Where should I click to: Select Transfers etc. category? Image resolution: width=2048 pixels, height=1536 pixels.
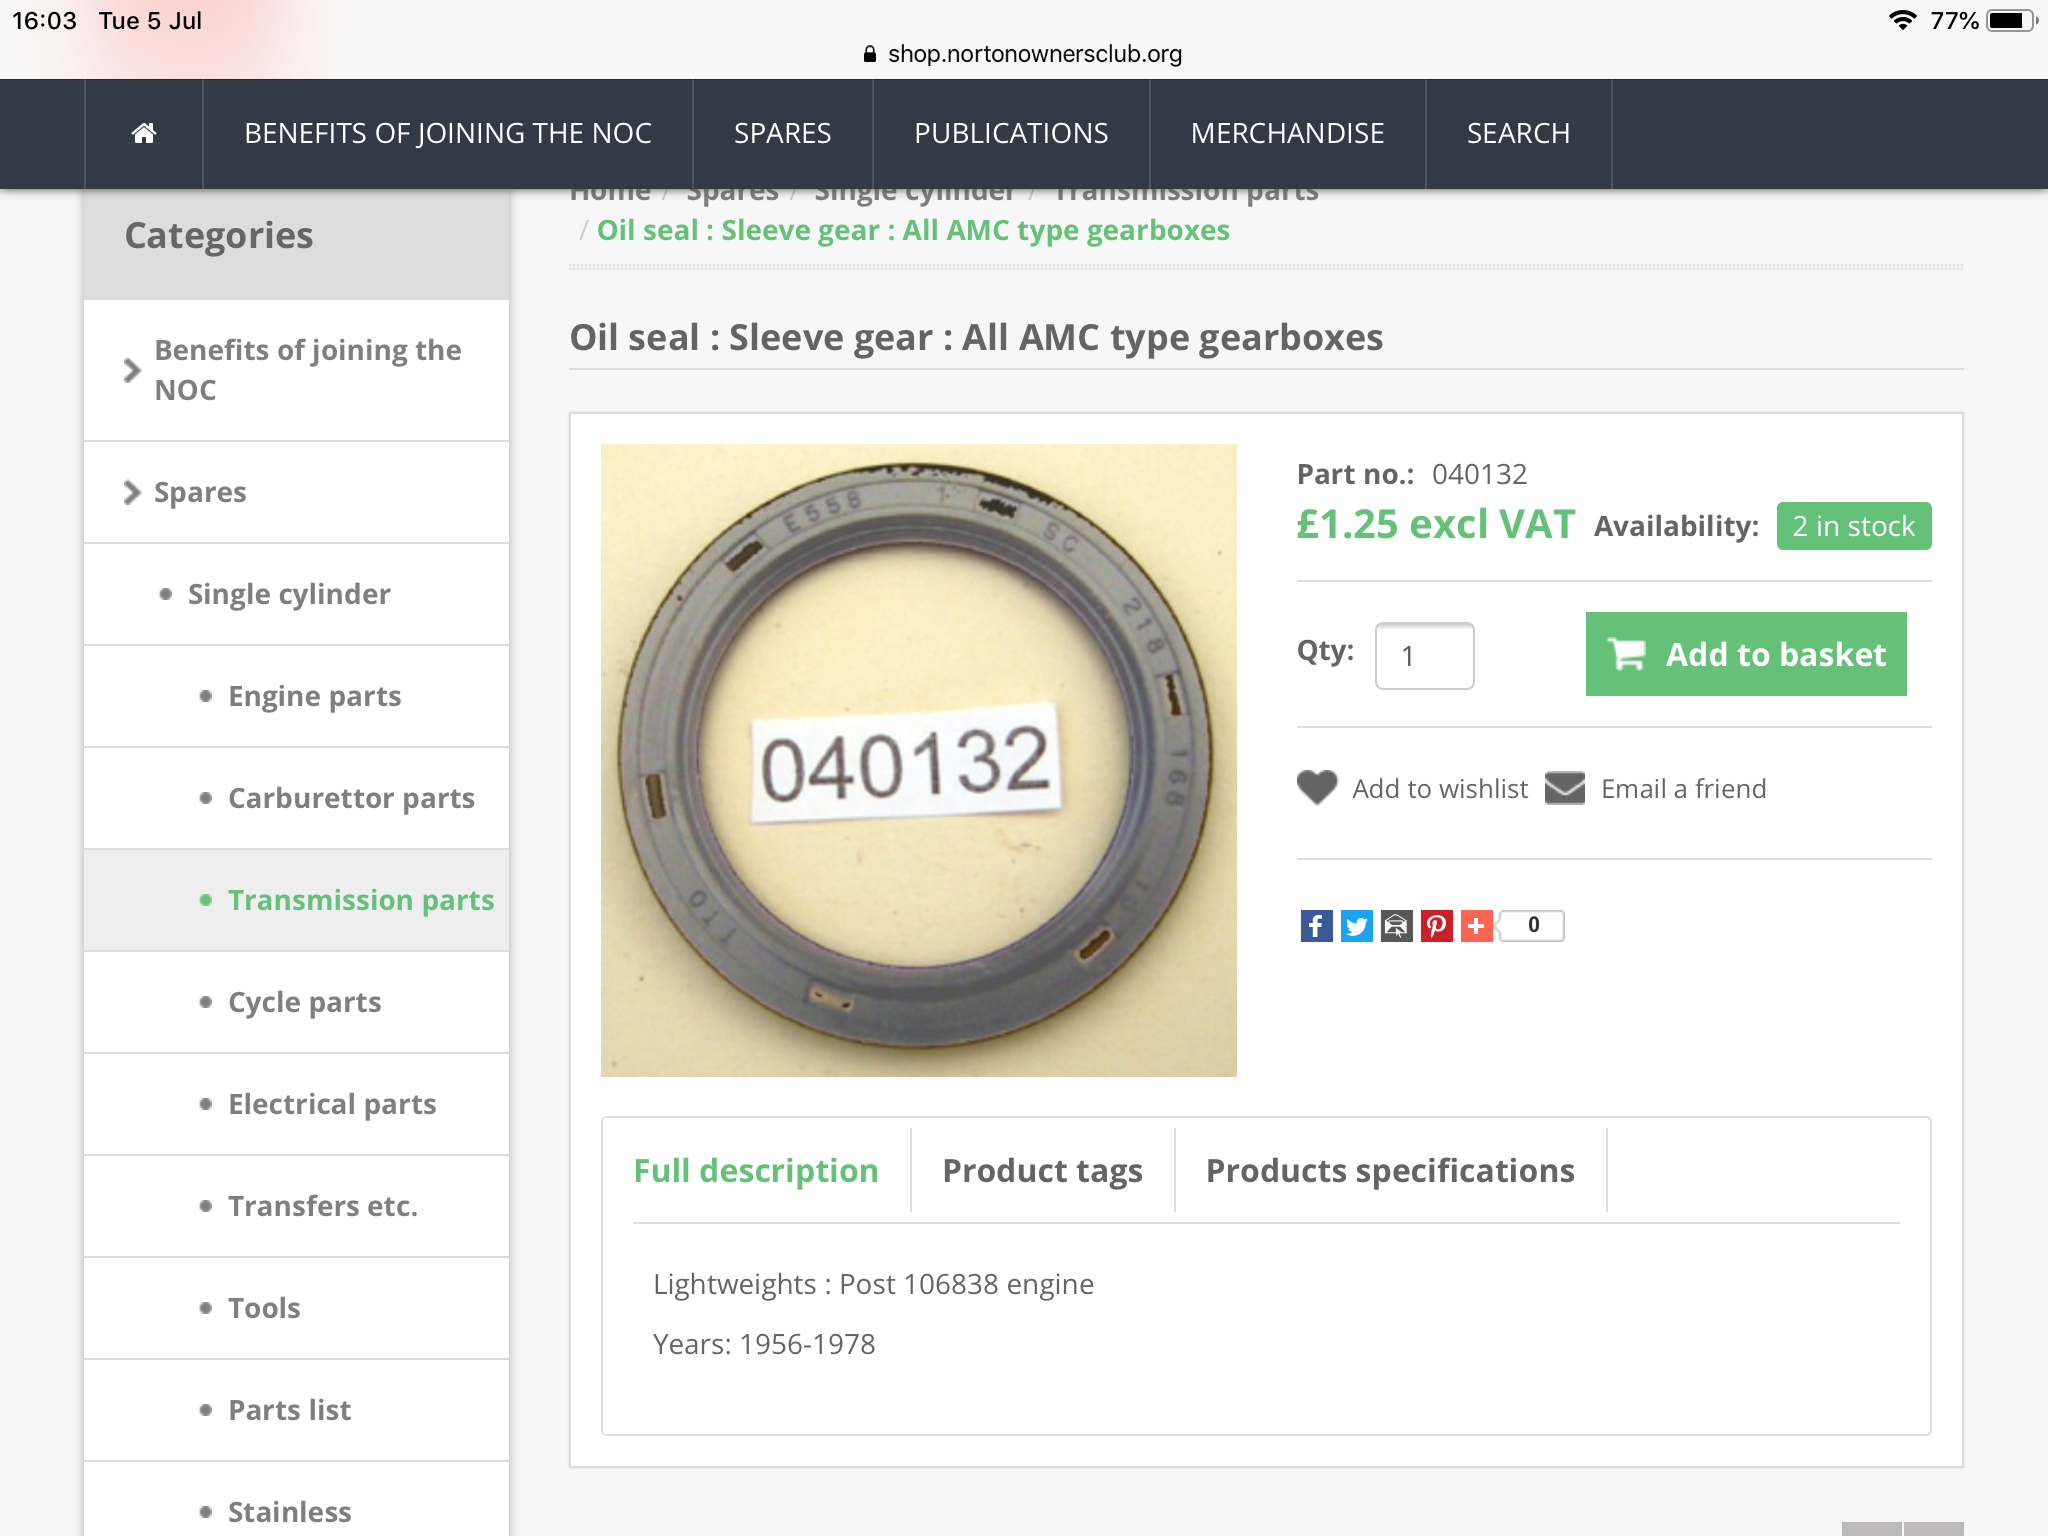tap(322, 1206)
